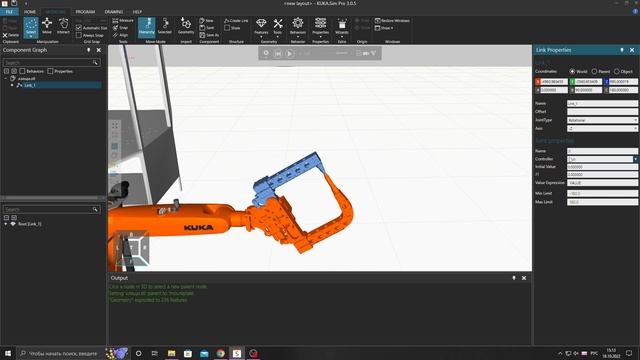
Task: Pin the Output panel
Action: 514,278
